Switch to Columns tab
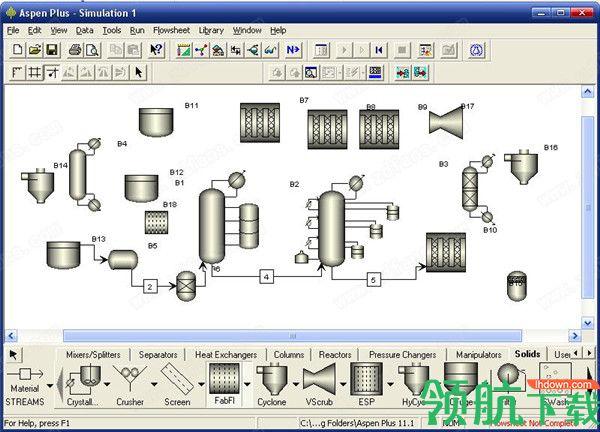Screen dimensions: 600x432 coord(289,355)
